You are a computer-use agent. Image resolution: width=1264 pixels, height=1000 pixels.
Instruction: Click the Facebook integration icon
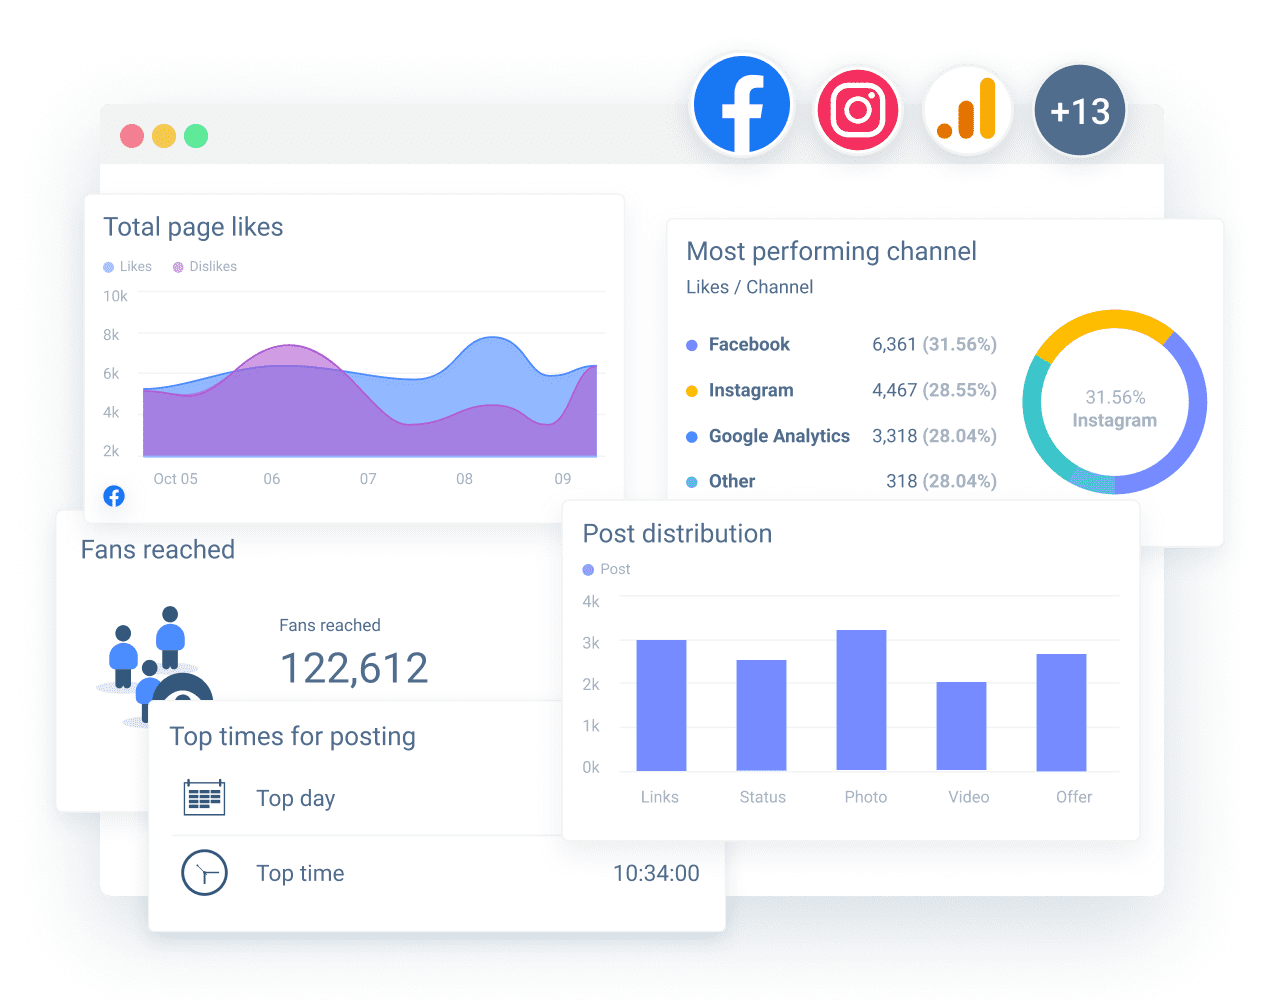(742, 105)
